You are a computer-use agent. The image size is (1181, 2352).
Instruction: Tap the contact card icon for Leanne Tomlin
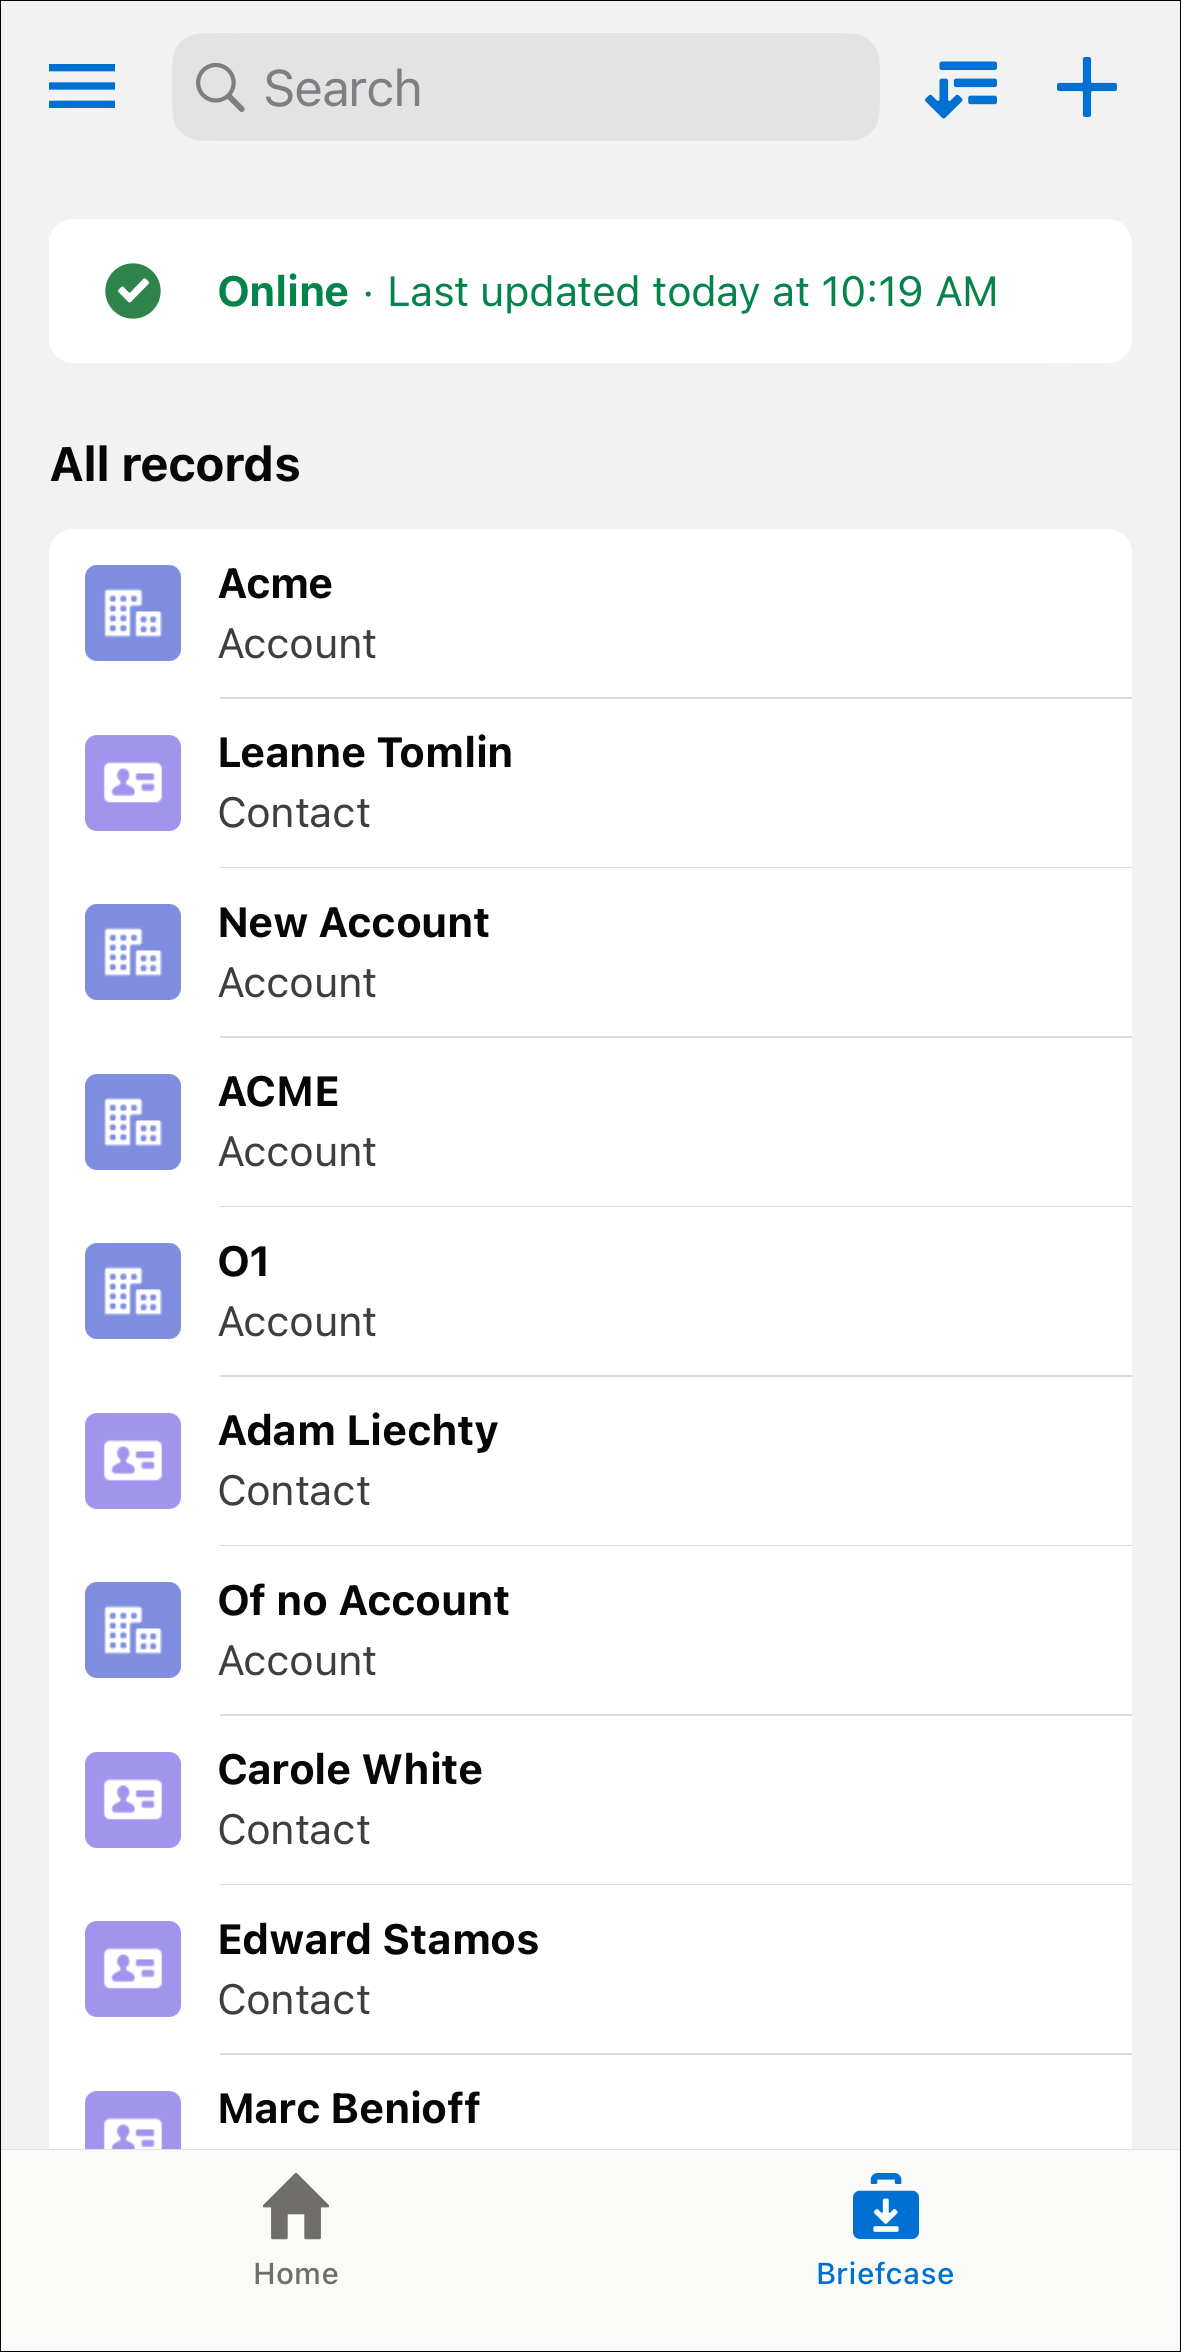click(131, 782)
